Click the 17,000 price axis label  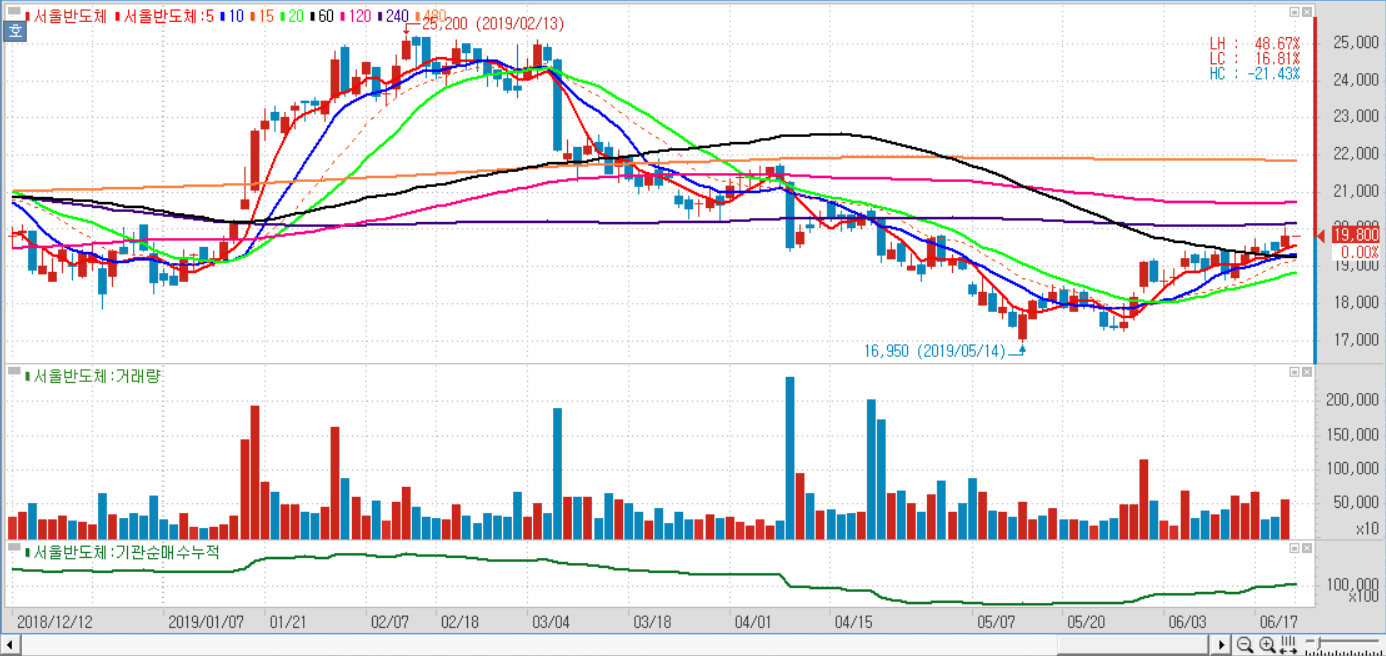point(1357,340)
